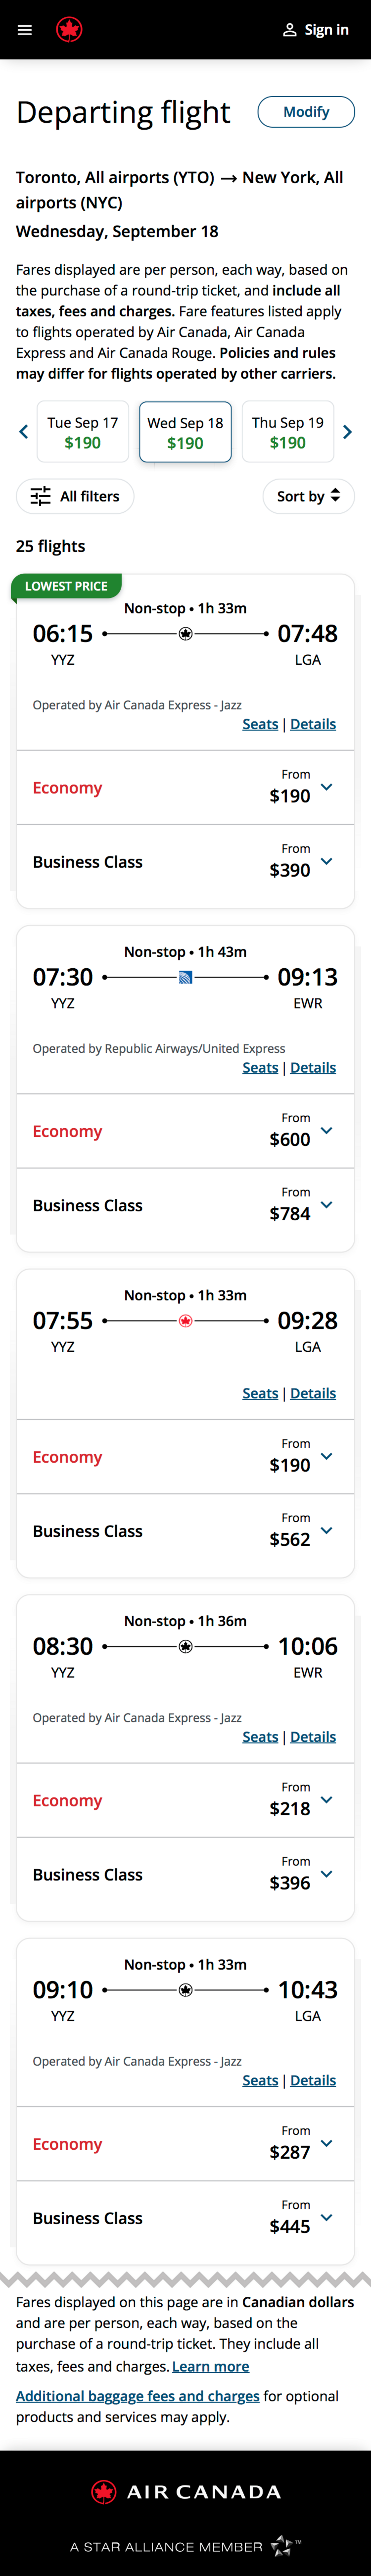Open the Sort by dropdown
The width and height of the screenshot is (371, 2576).
308,496
